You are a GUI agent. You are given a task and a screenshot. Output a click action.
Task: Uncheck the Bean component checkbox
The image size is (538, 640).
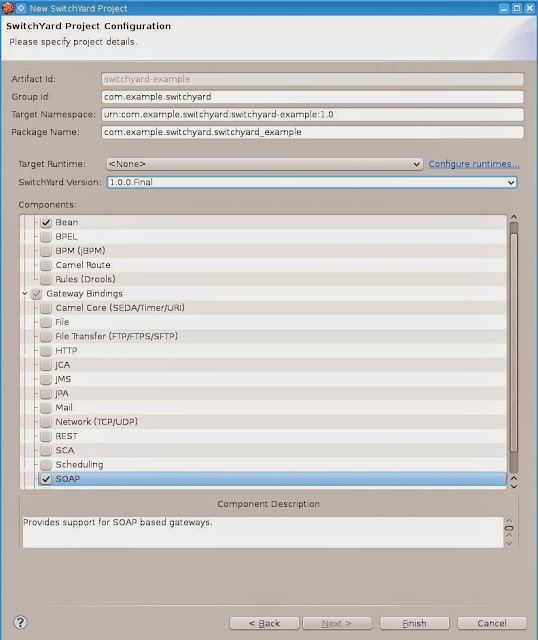tap(46, 222)
